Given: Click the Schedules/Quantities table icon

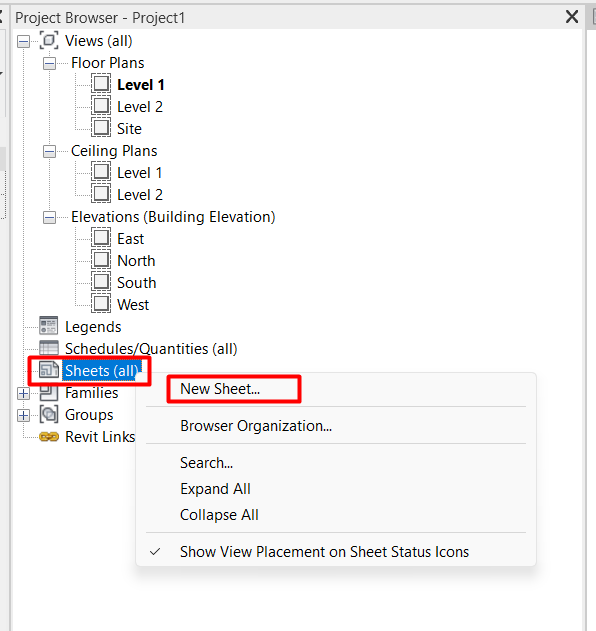Looking at the screenshot, I should coord(49,348).
